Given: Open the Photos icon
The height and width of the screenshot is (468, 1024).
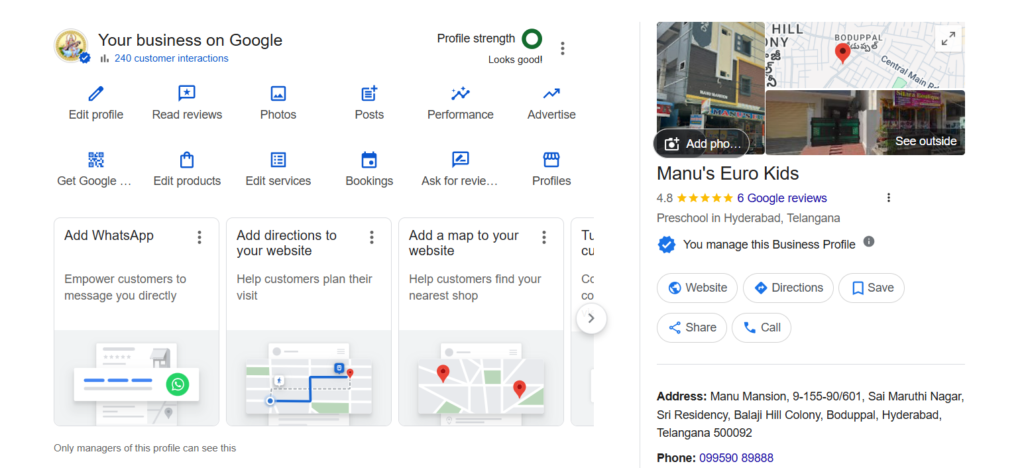Looking at the screenshot, I should pos(278,94).
